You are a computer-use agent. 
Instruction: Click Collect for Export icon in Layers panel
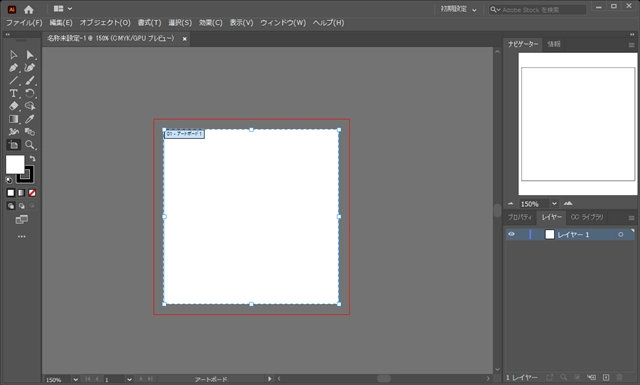[x=550, y=378]
